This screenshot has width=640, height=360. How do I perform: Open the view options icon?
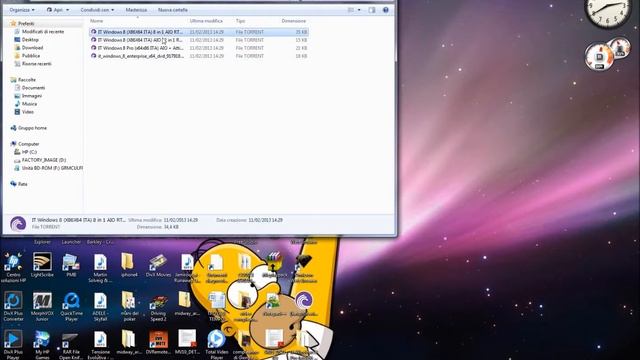click(x=351, y=10)
